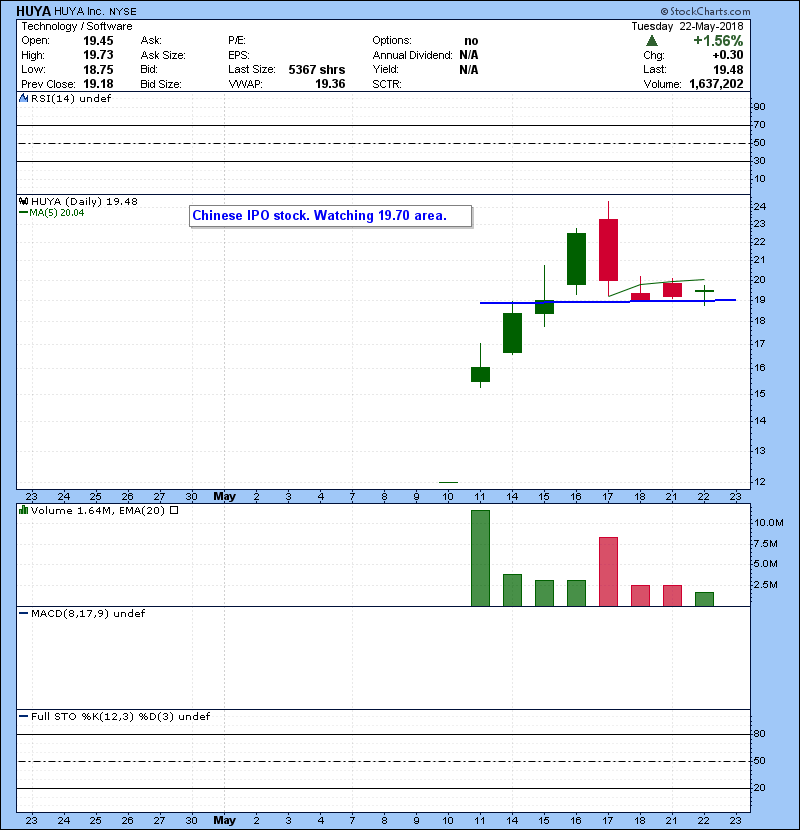Image resolution: width=800 pixels, height=830 pixels.
Task: Click the doji cross candle for May 22
Action: click(x=704, y=291)
